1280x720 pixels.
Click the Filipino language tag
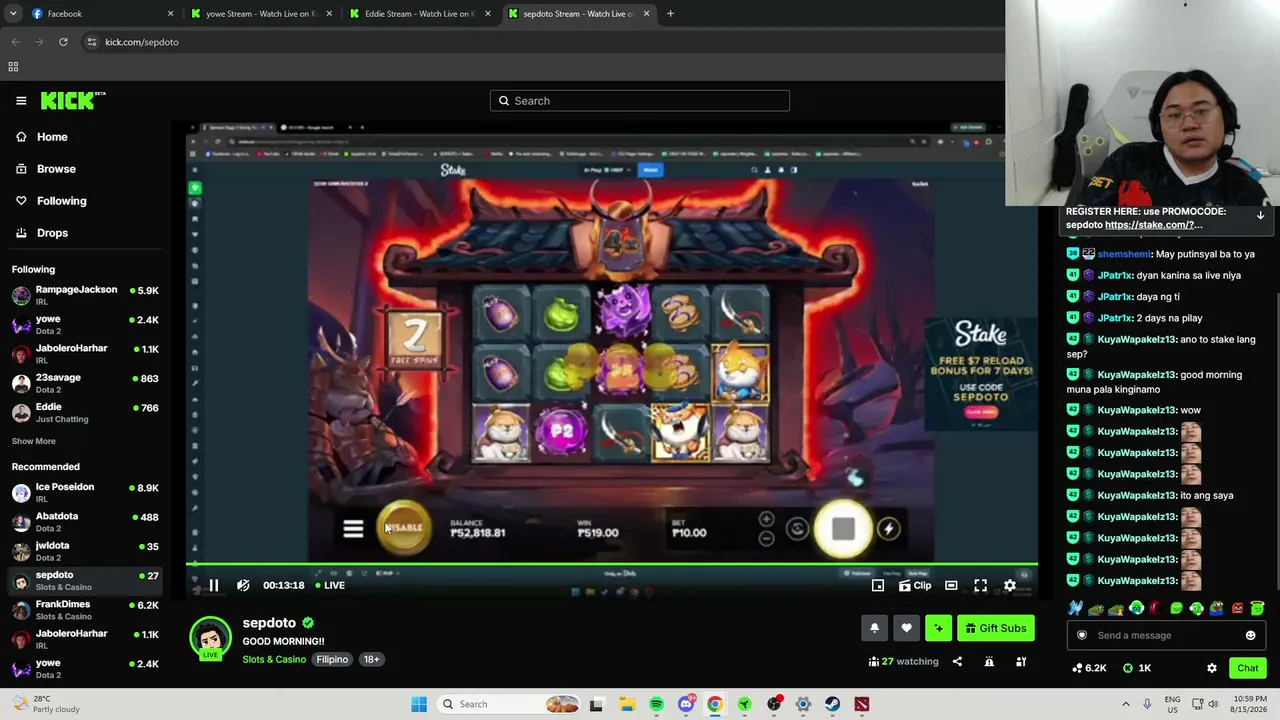pos(332,660)
